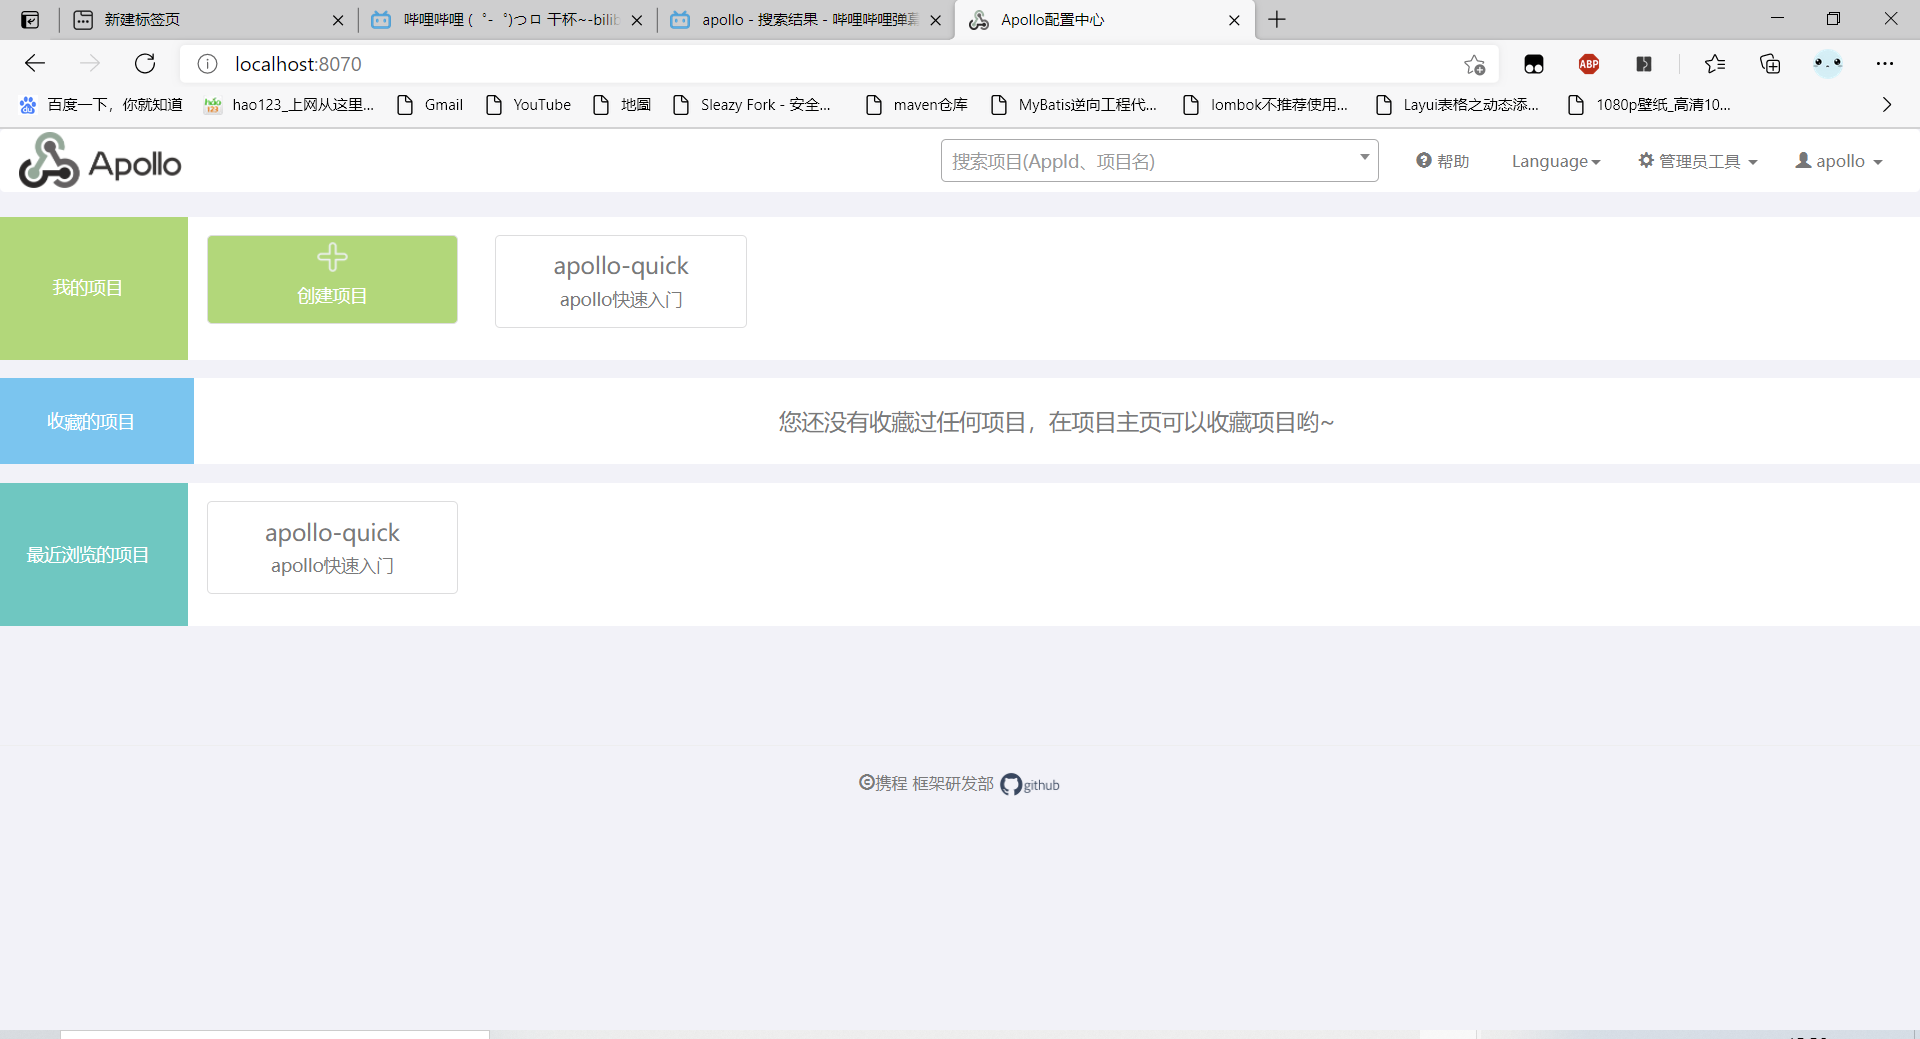Click the gear icon beside 管理员工具
This screenshot has width=1920, height=1039.
1645,160
